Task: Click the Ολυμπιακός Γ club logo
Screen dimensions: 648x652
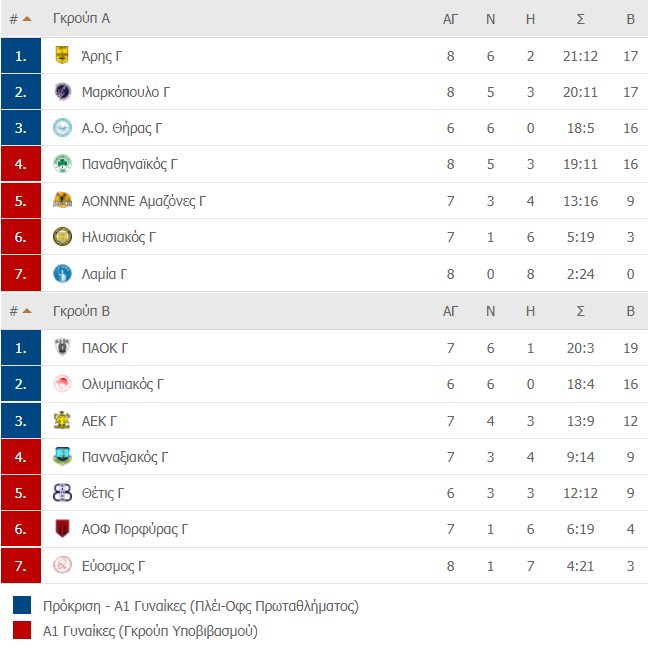Action: click(62, 384)
